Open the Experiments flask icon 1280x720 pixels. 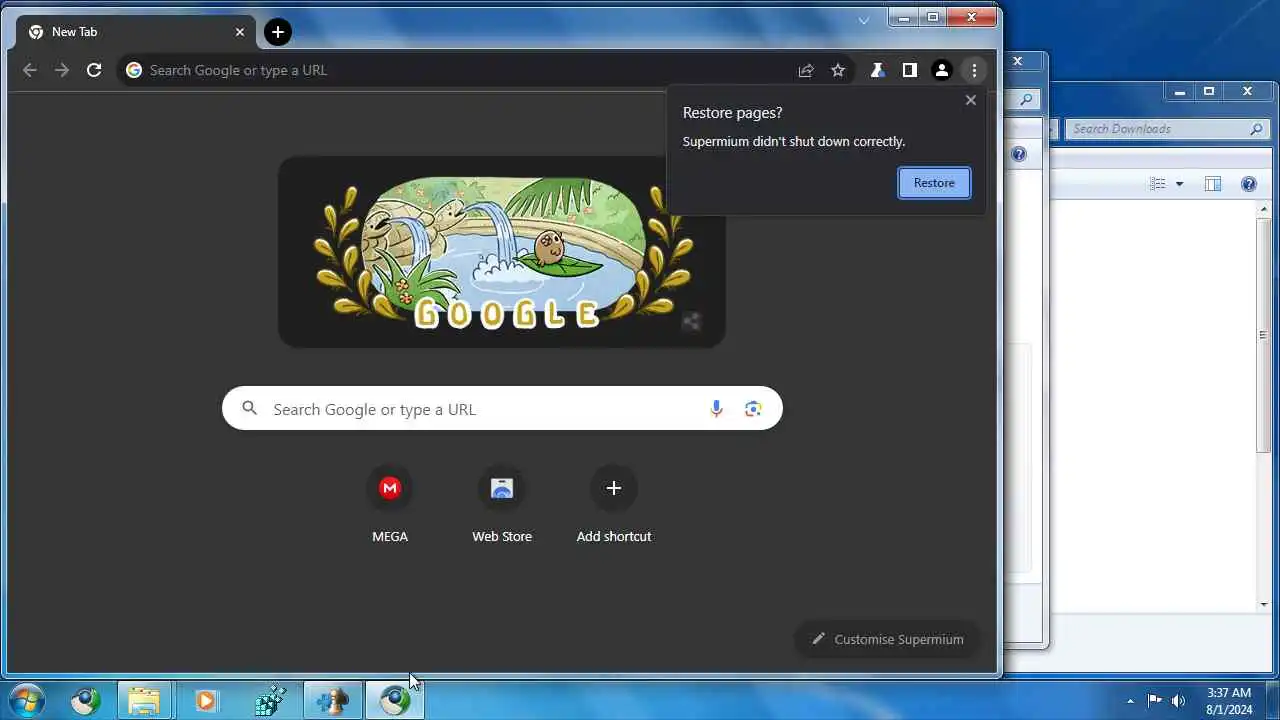tap(877, 70)
